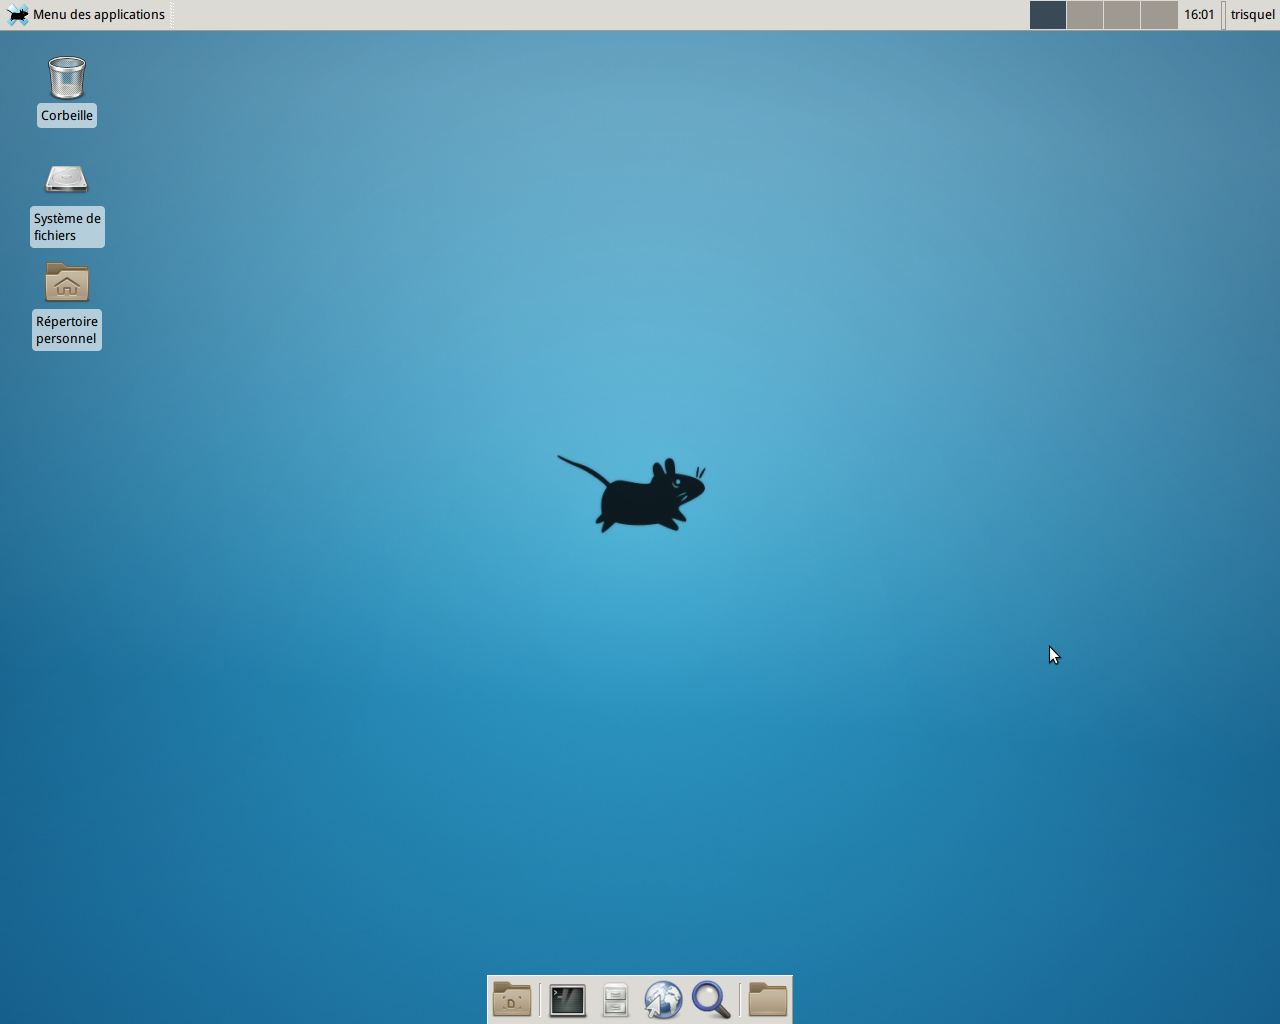The height and width of the screenshot is (1024, 1280).
Task: Open the trisquel user menu
Action: point(1253,14)
